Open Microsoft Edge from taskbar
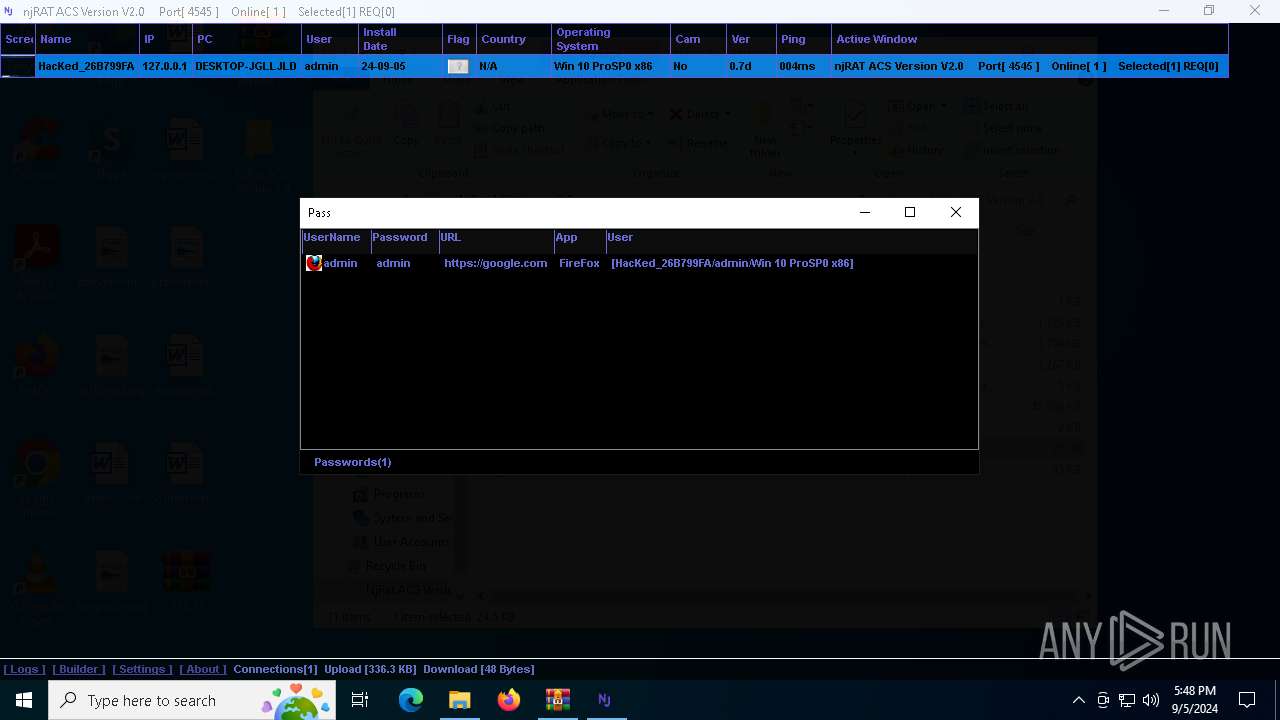The height and width of the screenshot is (720, 1280). (411, 700)
